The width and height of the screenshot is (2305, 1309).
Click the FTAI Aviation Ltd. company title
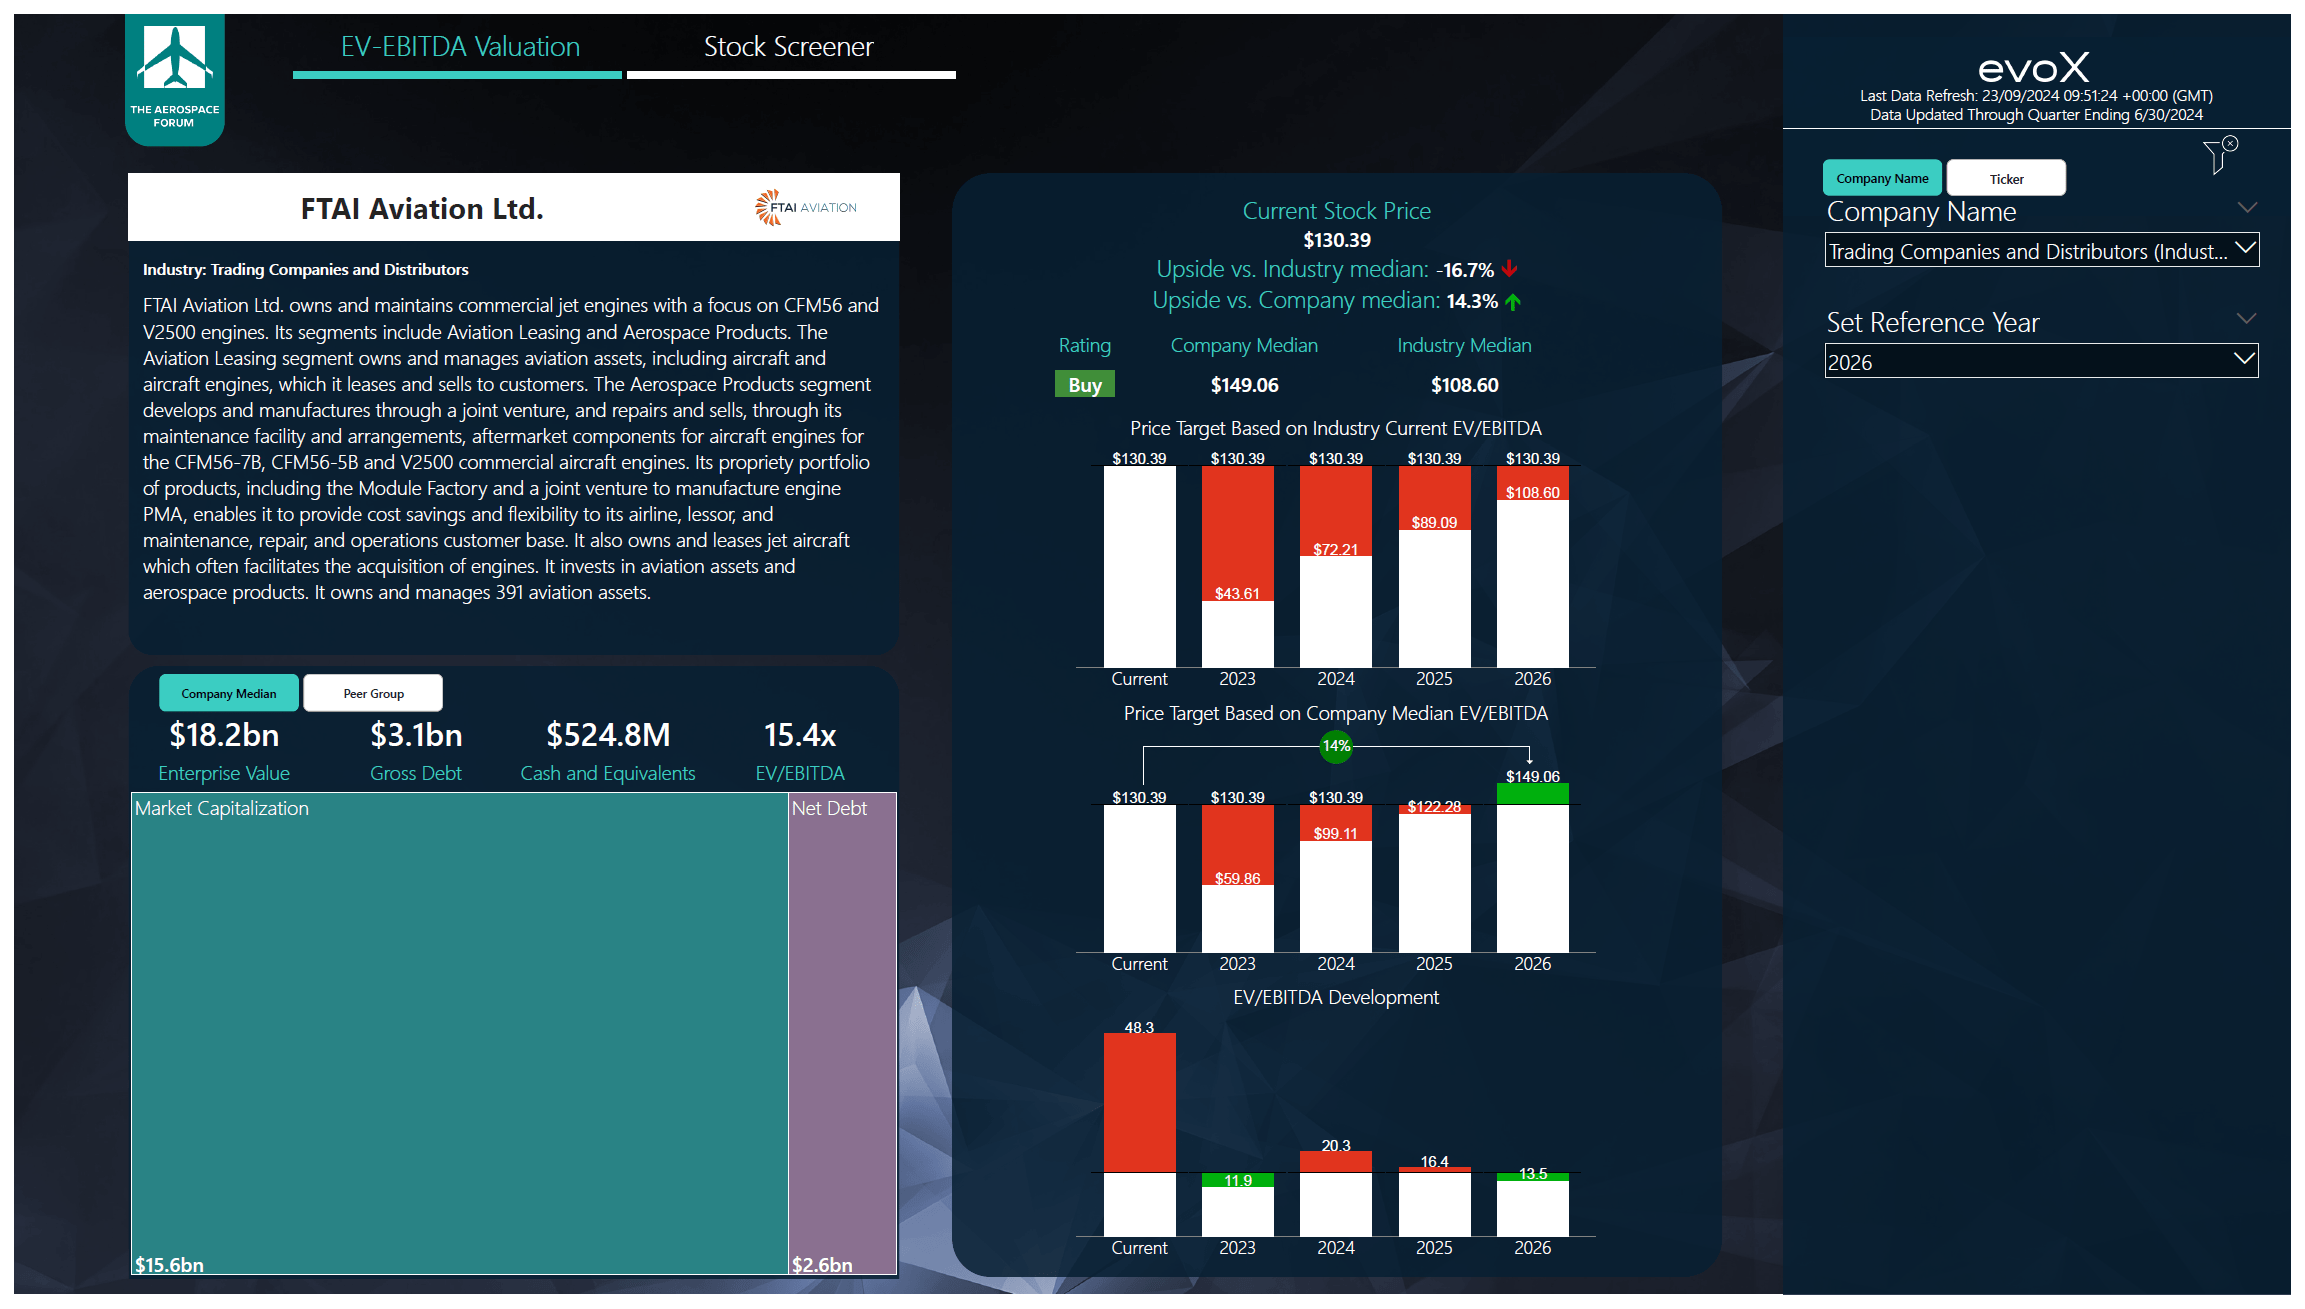point(422,208)
